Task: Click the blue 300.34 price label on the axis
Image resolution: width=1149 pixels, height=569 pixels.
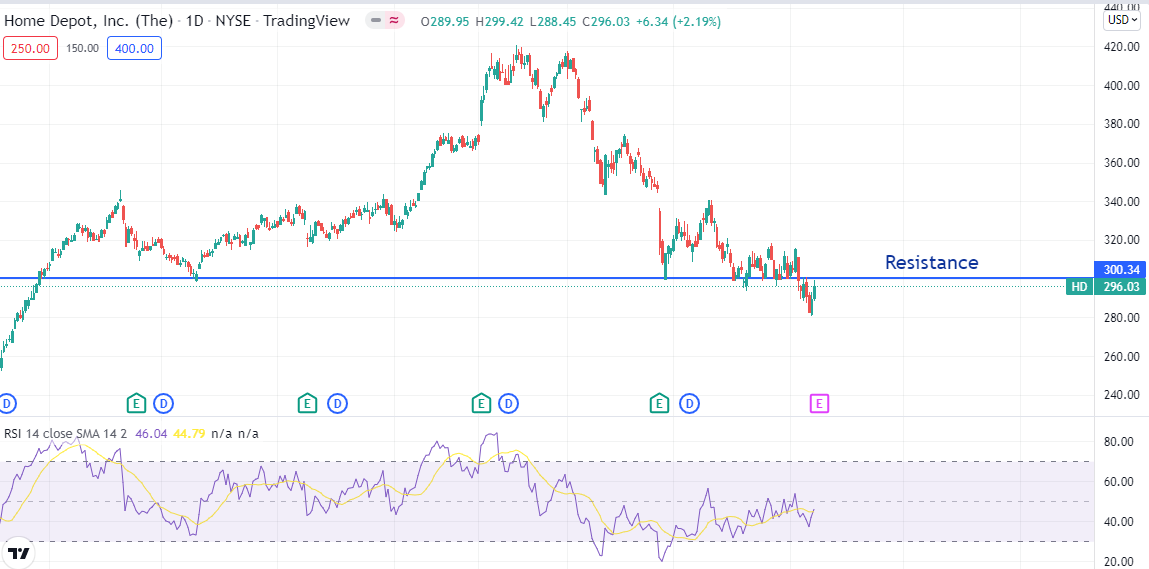Action: [1118, 270]
